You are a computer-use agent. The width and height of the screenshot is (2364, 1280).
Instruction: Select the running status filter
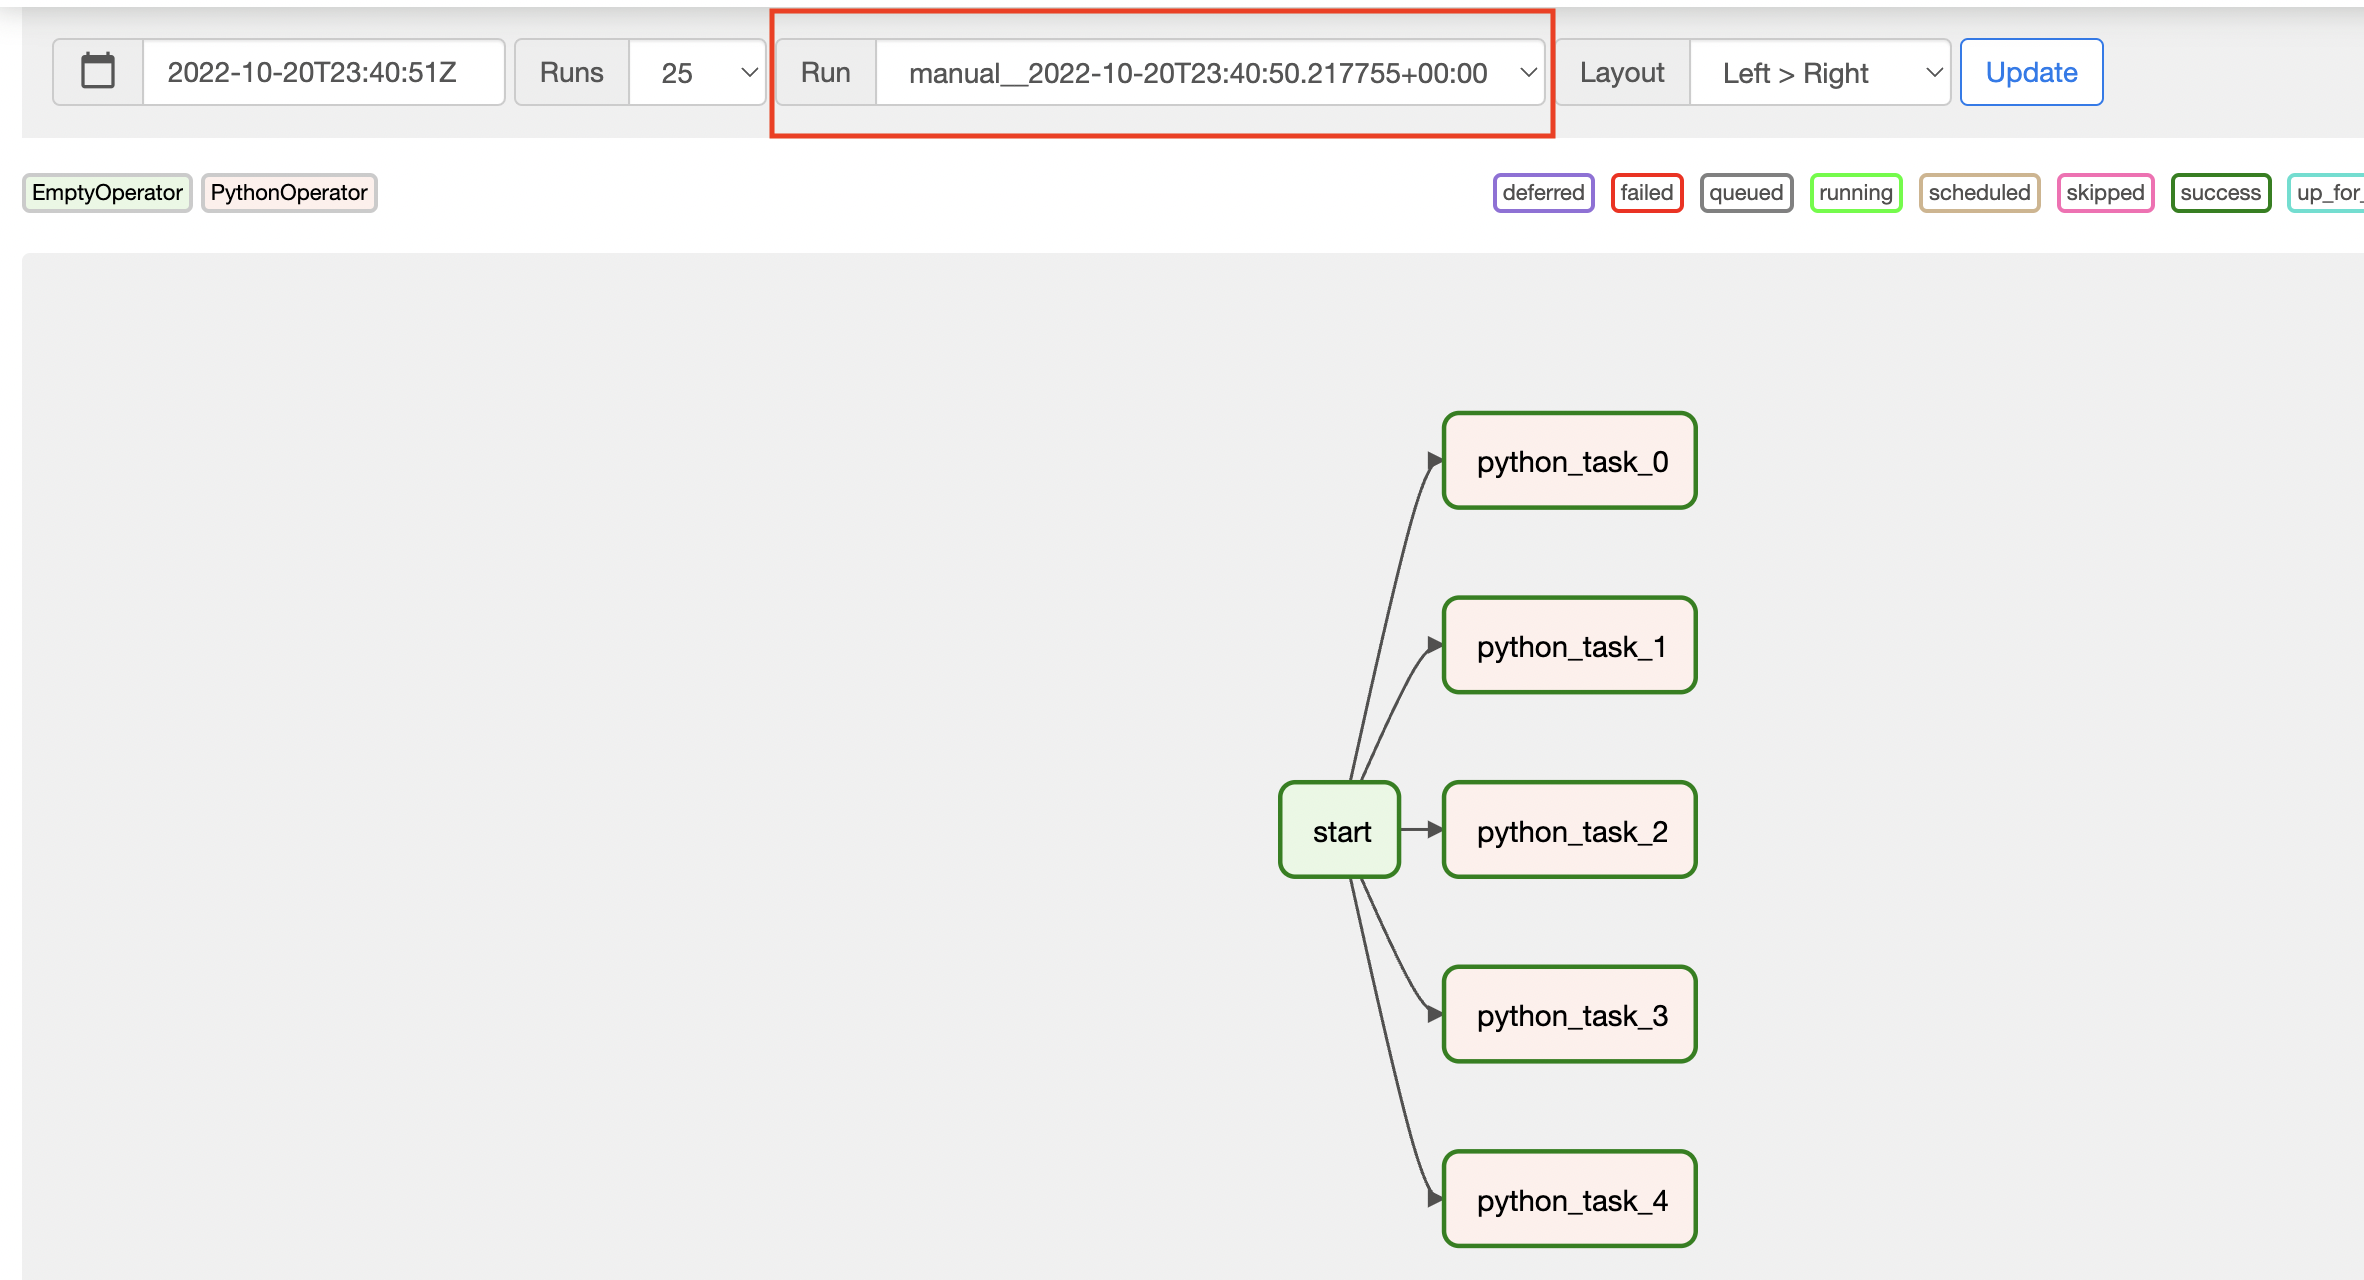tap(1855, 192)
